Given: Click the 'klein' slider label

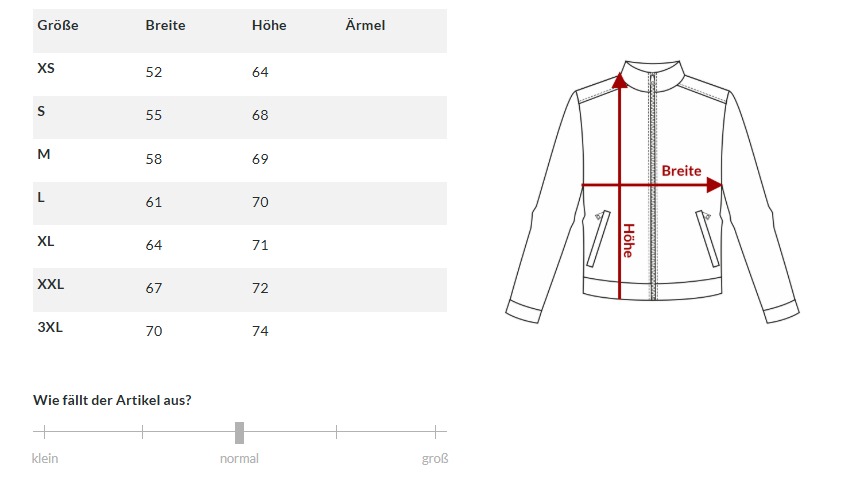Looking at the screenshot, I should pyautogui.click(x=45, y=459).
